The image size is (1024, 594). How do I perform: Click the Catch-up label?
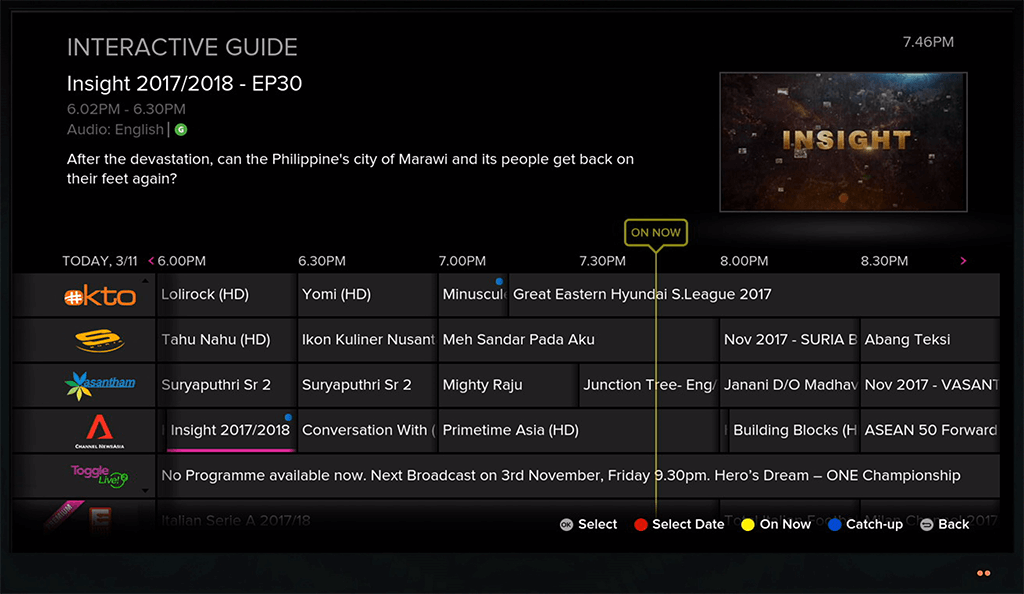(x=874, y=525)
